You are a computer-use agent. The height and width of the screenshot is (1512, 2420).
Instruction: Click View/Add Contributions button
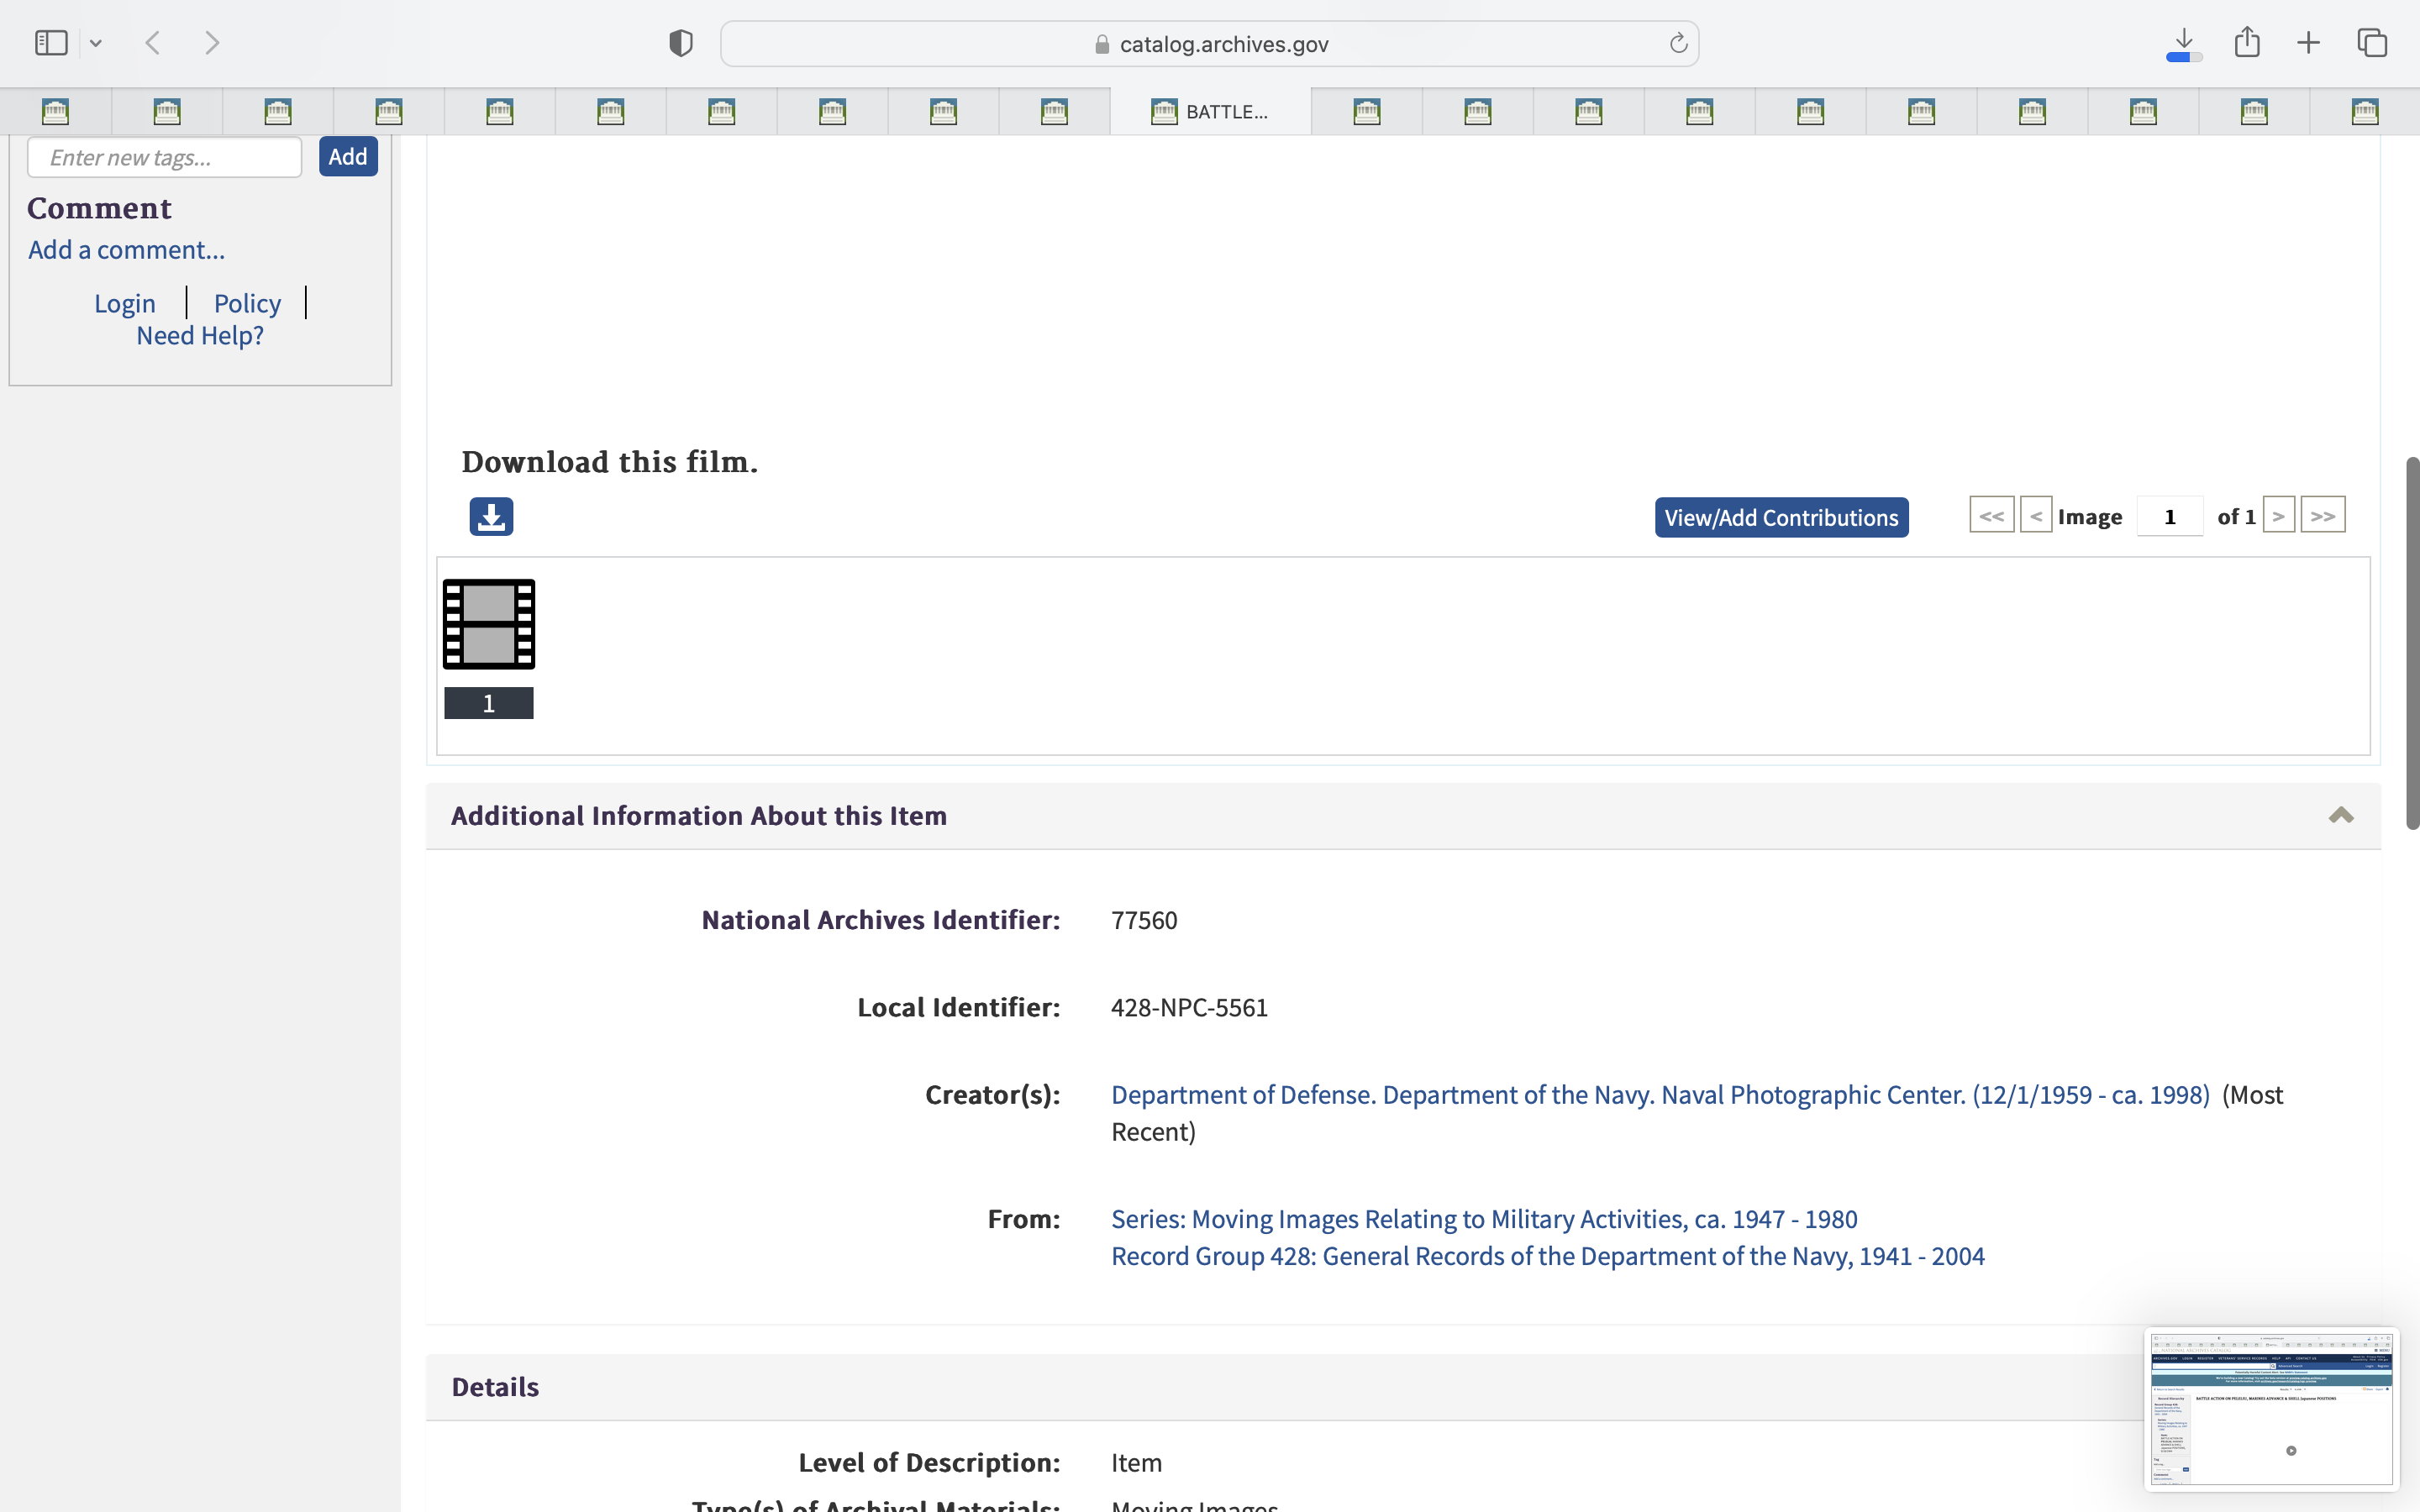tap(1781, 518)
